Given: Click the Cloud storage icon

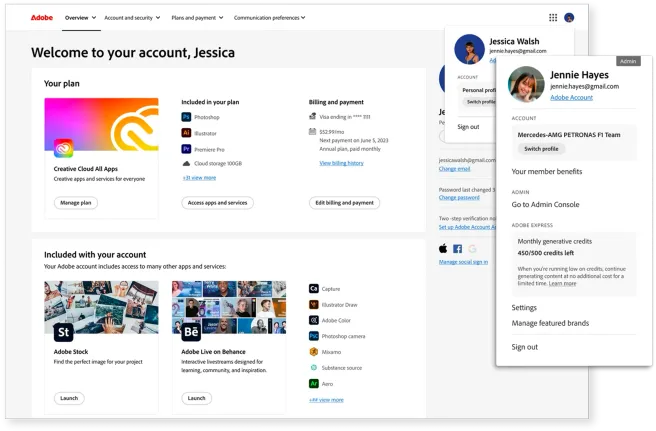Looking at the screenshot, I should click(186, 164).
